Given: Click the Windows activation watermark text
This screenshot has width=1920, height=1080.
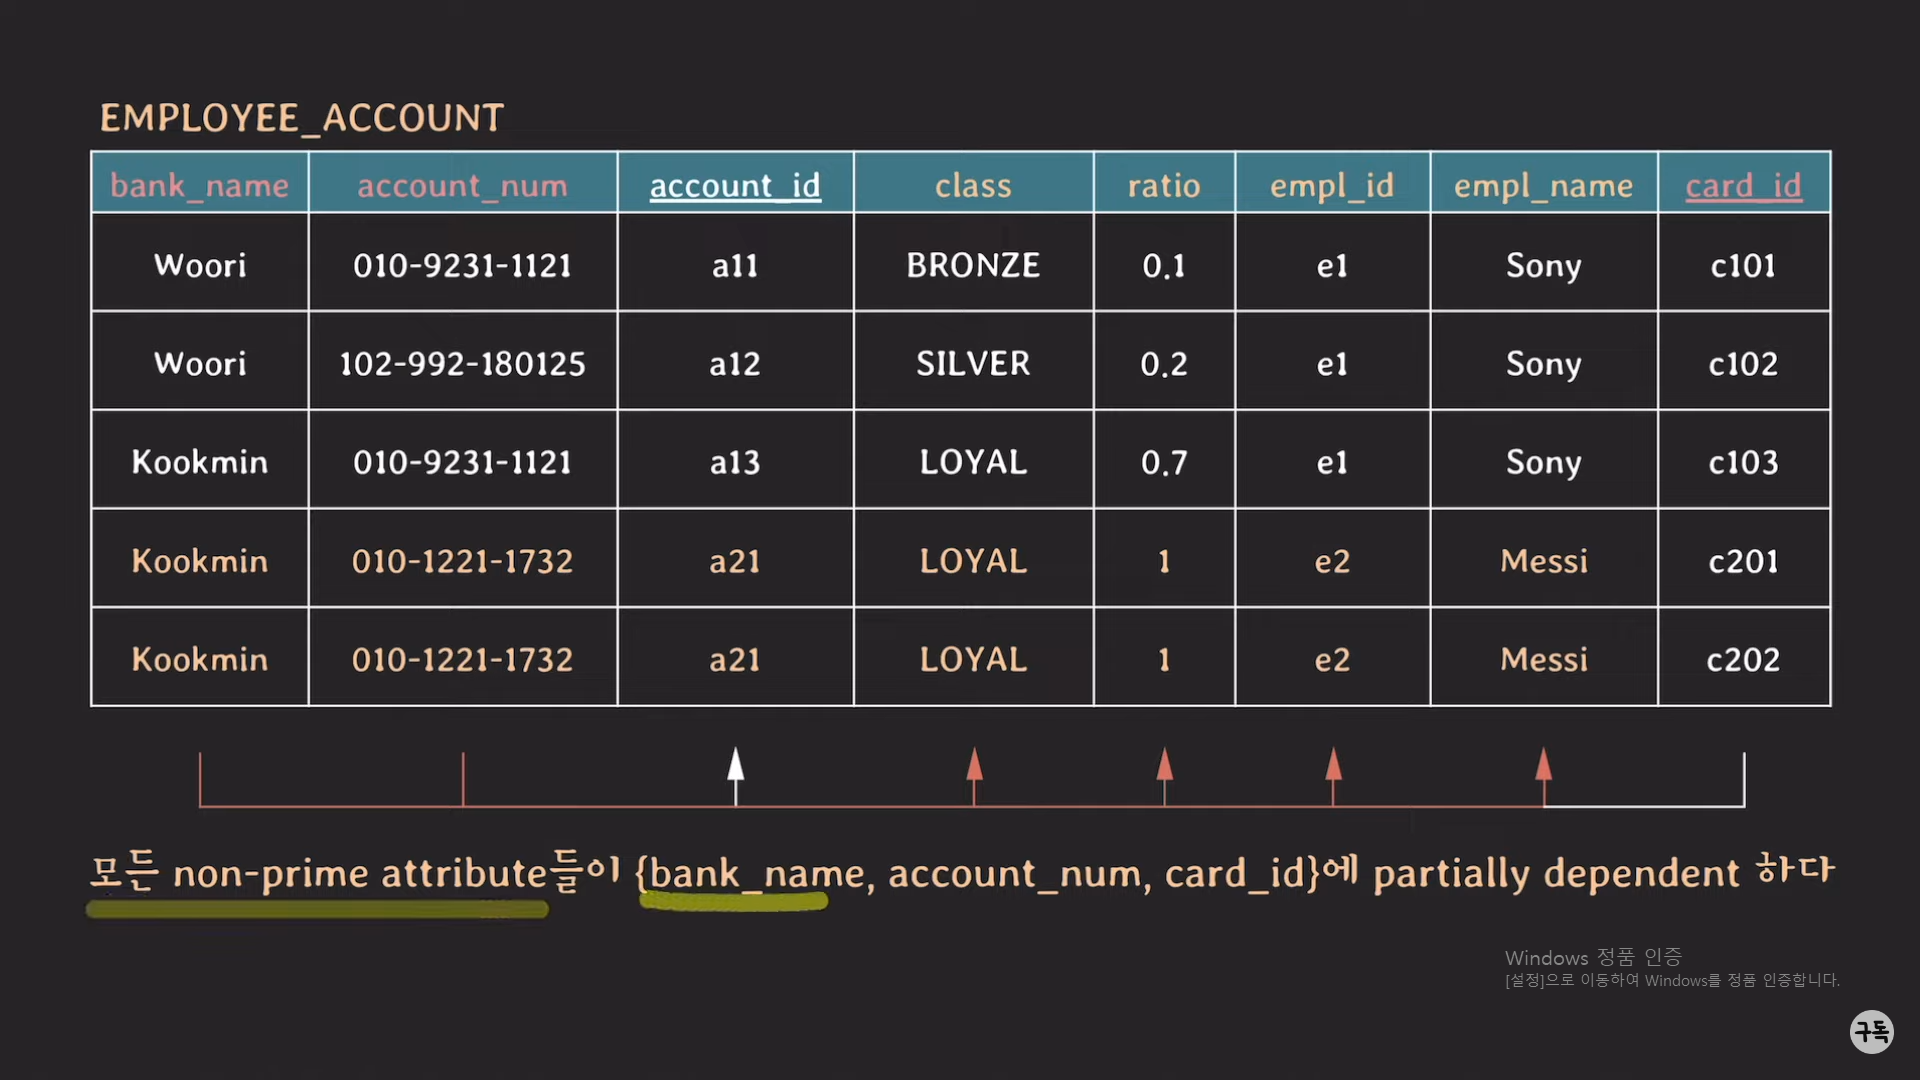Looking at the screenshot, I should tap(1670, 968).
